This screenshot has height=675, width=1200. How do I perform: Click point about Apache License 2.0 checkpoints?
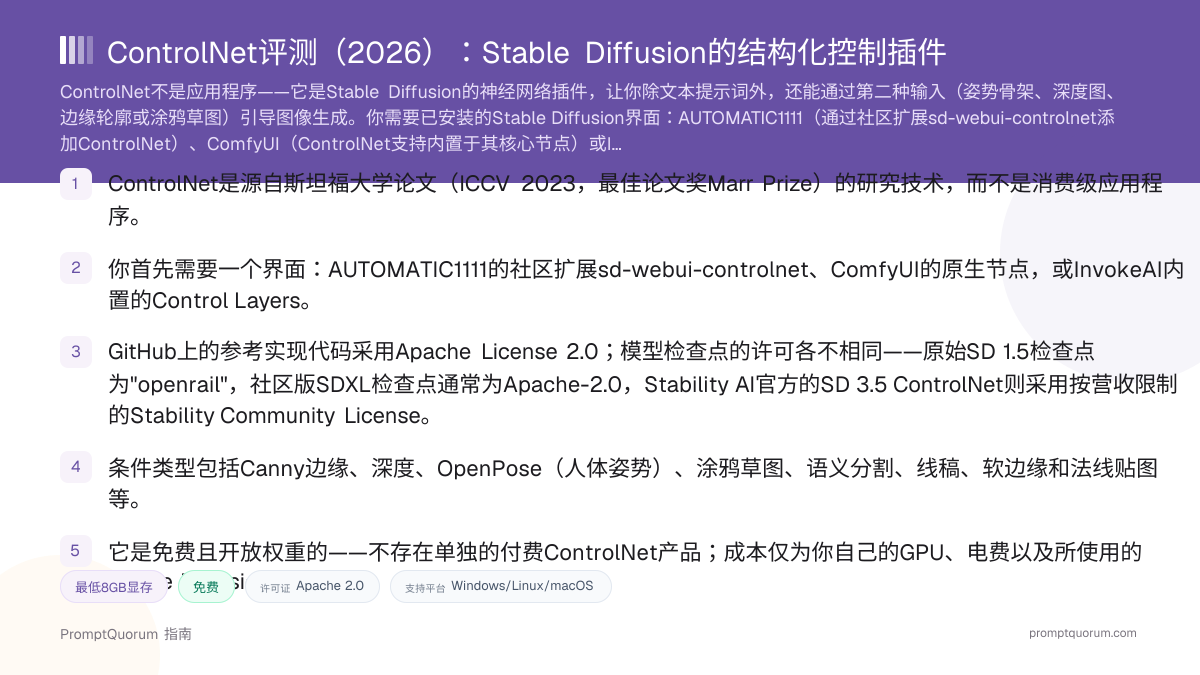tap(643, 383)
